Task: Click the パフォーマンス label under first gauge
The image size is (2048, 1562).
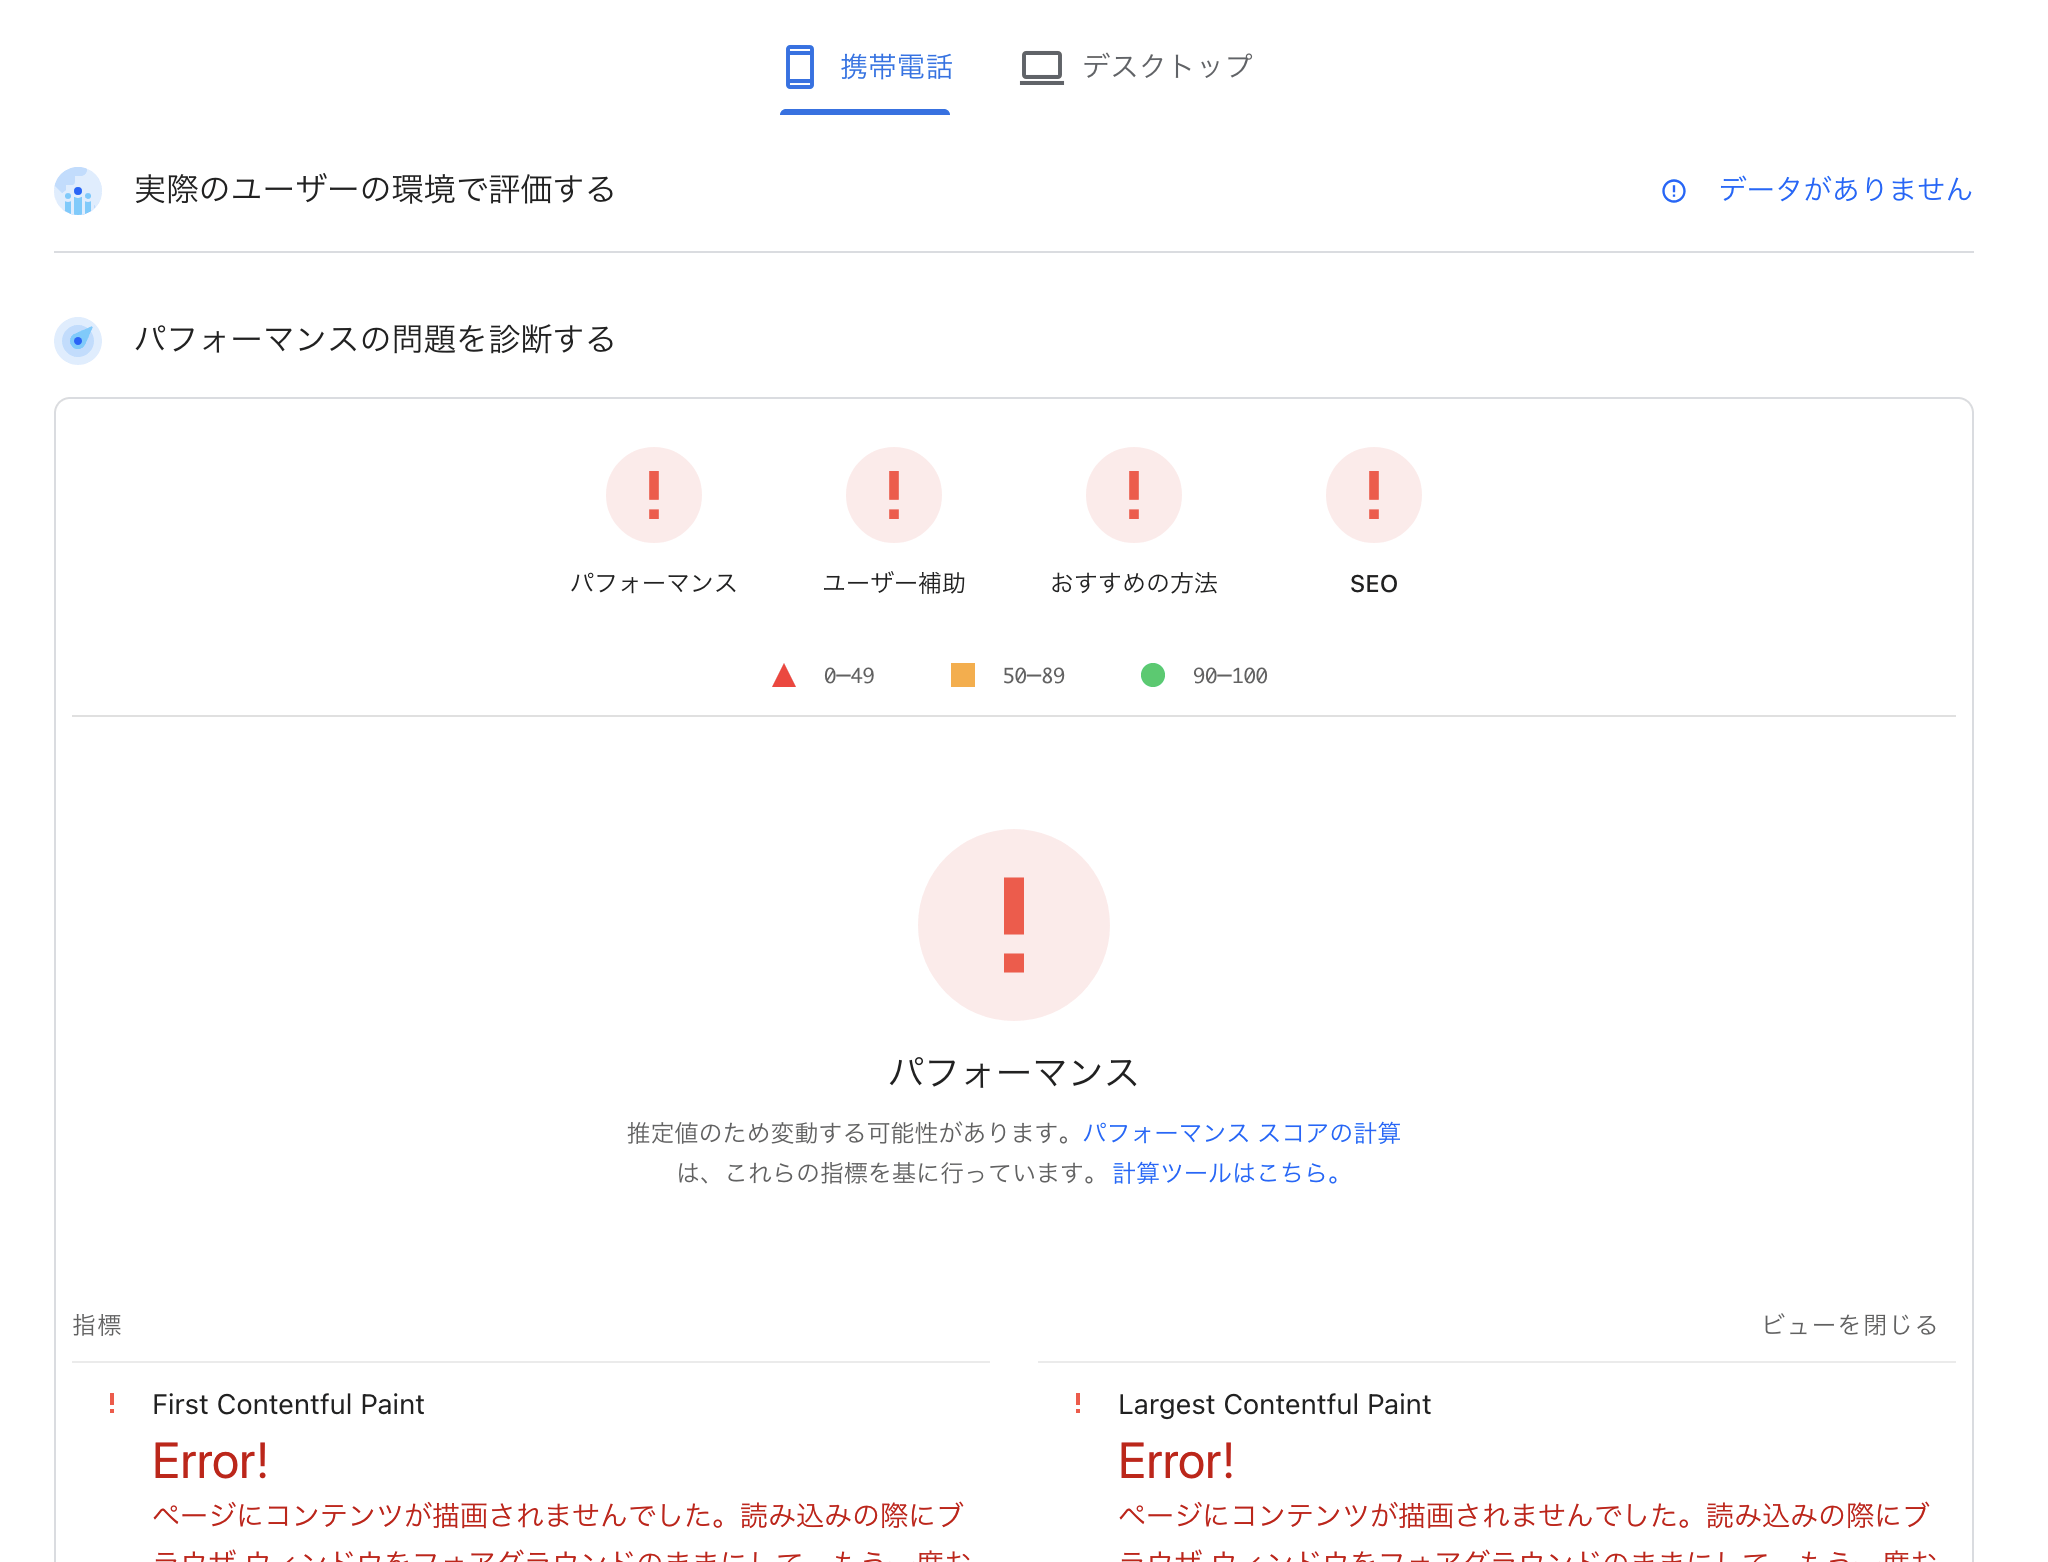Action: [654, 583]
